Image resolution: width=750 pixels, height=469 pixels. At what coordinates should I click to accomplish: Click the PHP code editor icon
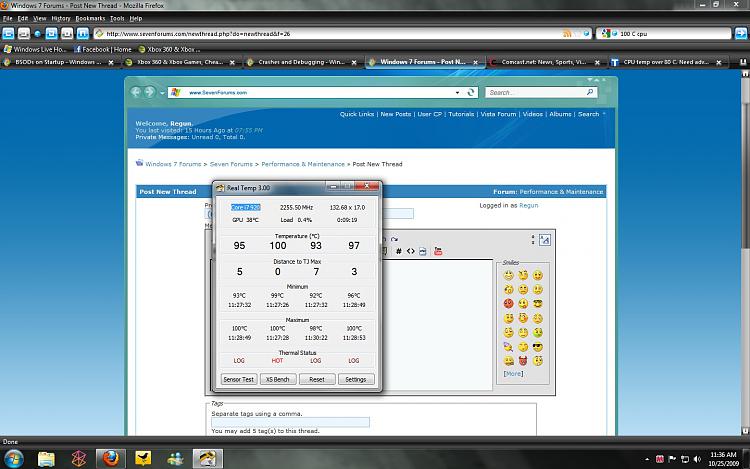click(x=423, y=251)
